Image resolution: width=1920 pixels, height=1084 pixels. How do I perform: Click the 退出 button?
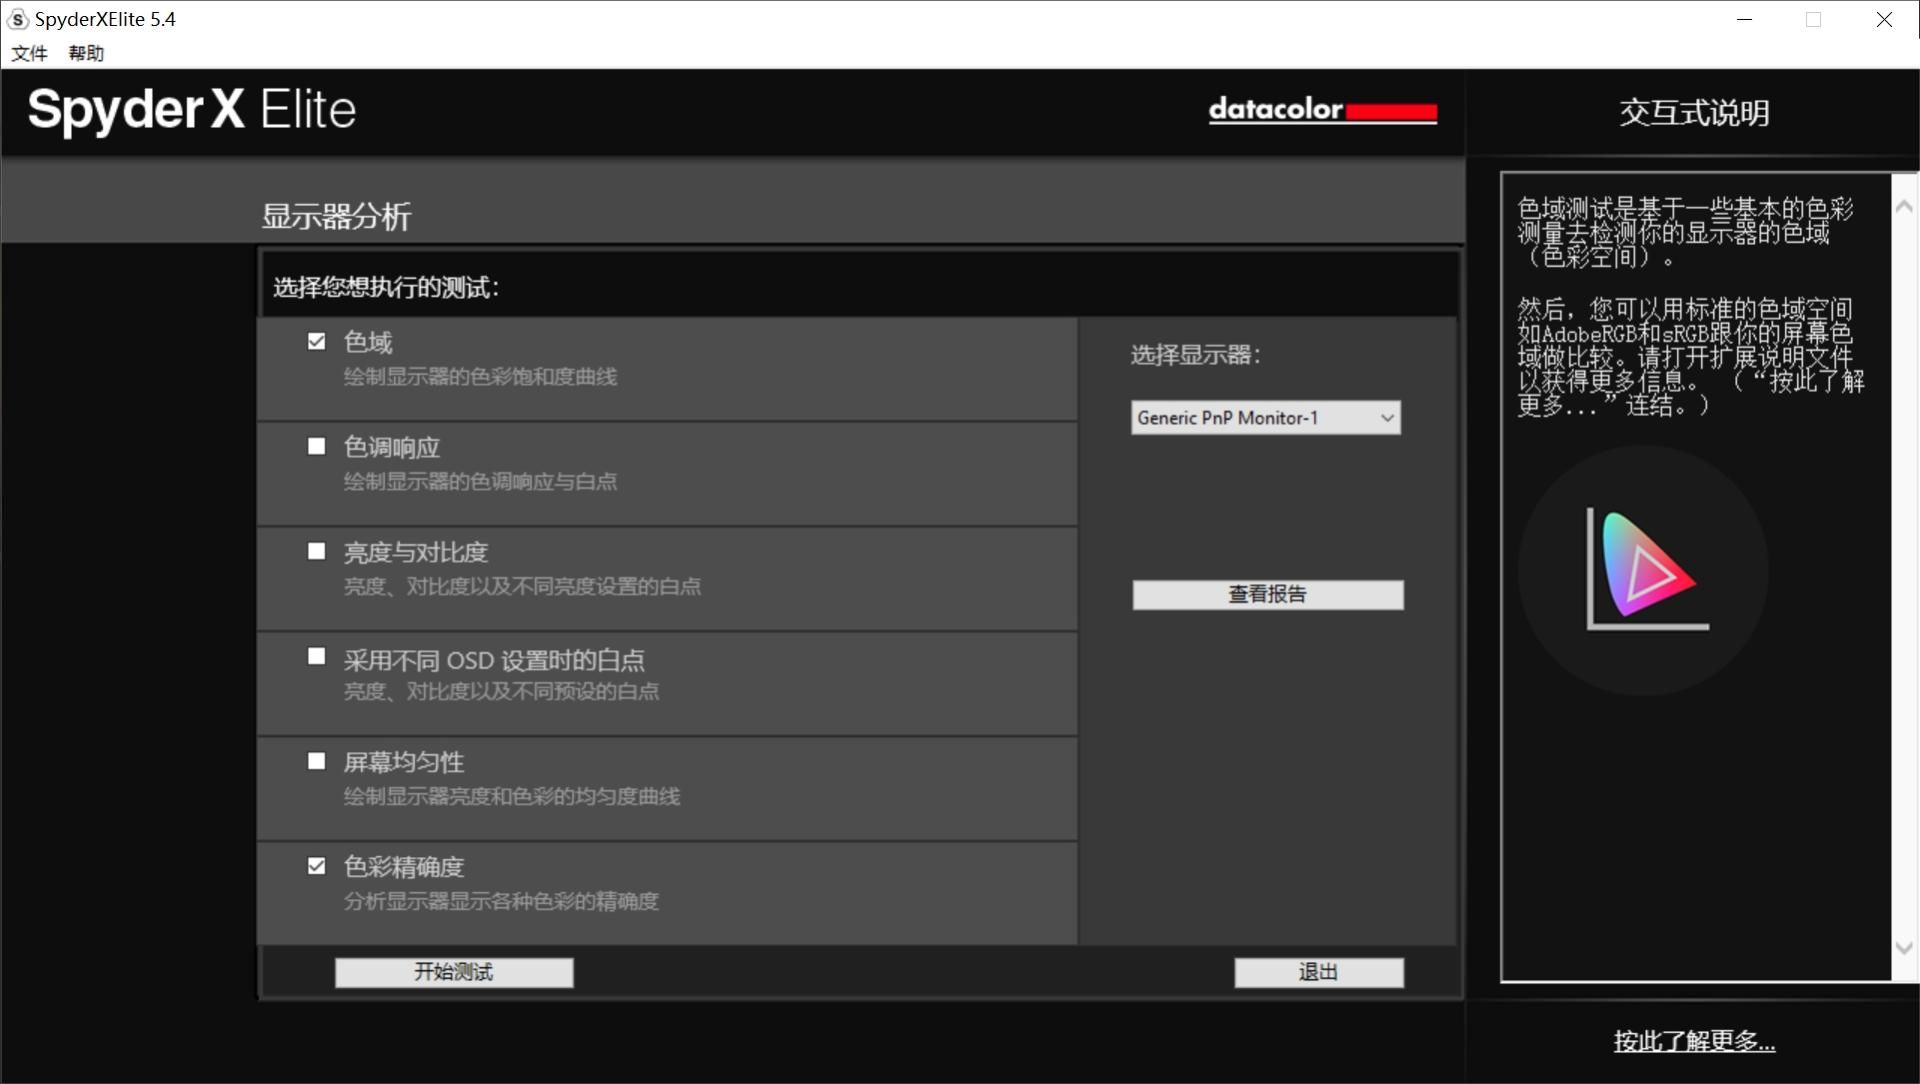click(1319, 973)
